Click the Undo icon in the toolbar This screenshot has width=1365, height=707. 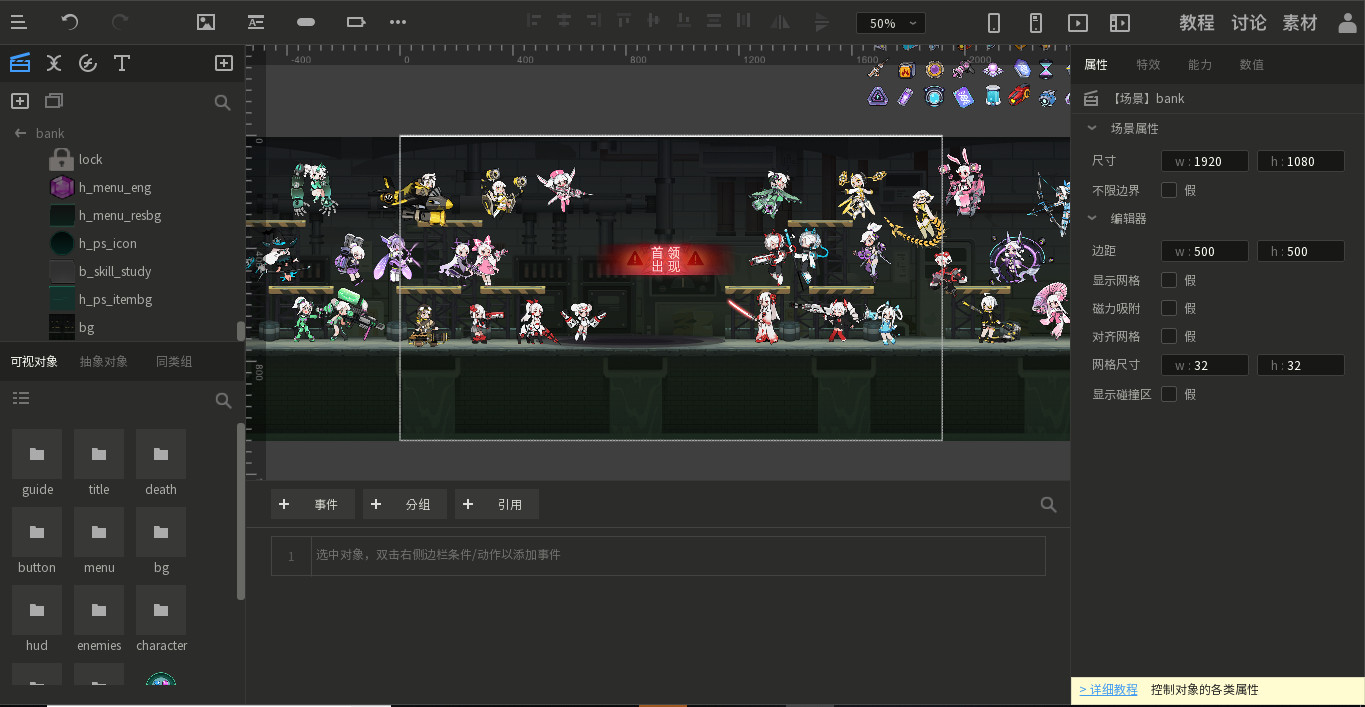click(x=68, y=22)
